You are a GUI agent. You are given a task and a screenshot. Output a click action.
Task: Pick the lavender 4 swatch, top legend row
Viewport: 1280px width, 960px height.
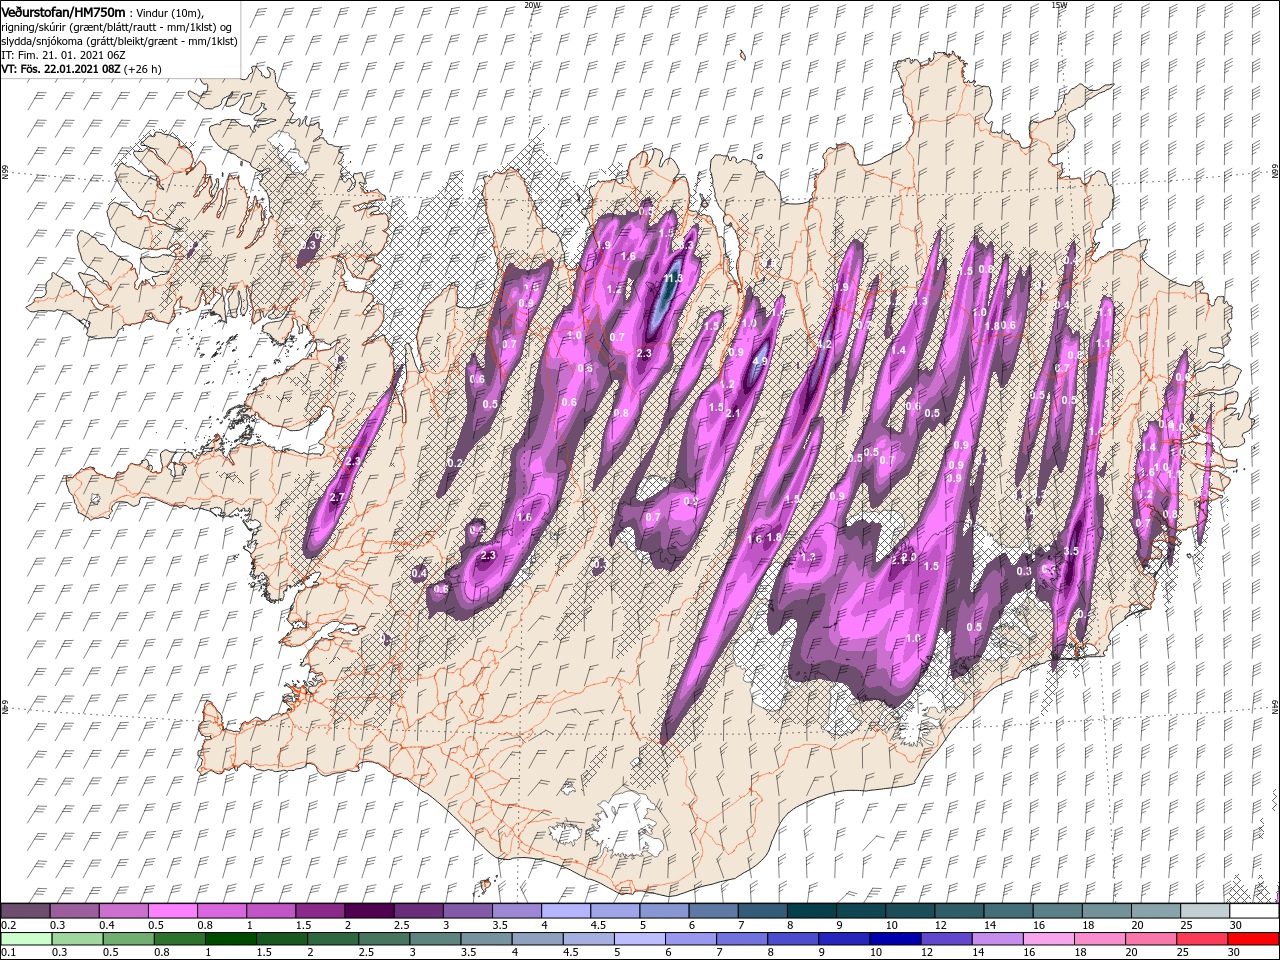[565, 911]
